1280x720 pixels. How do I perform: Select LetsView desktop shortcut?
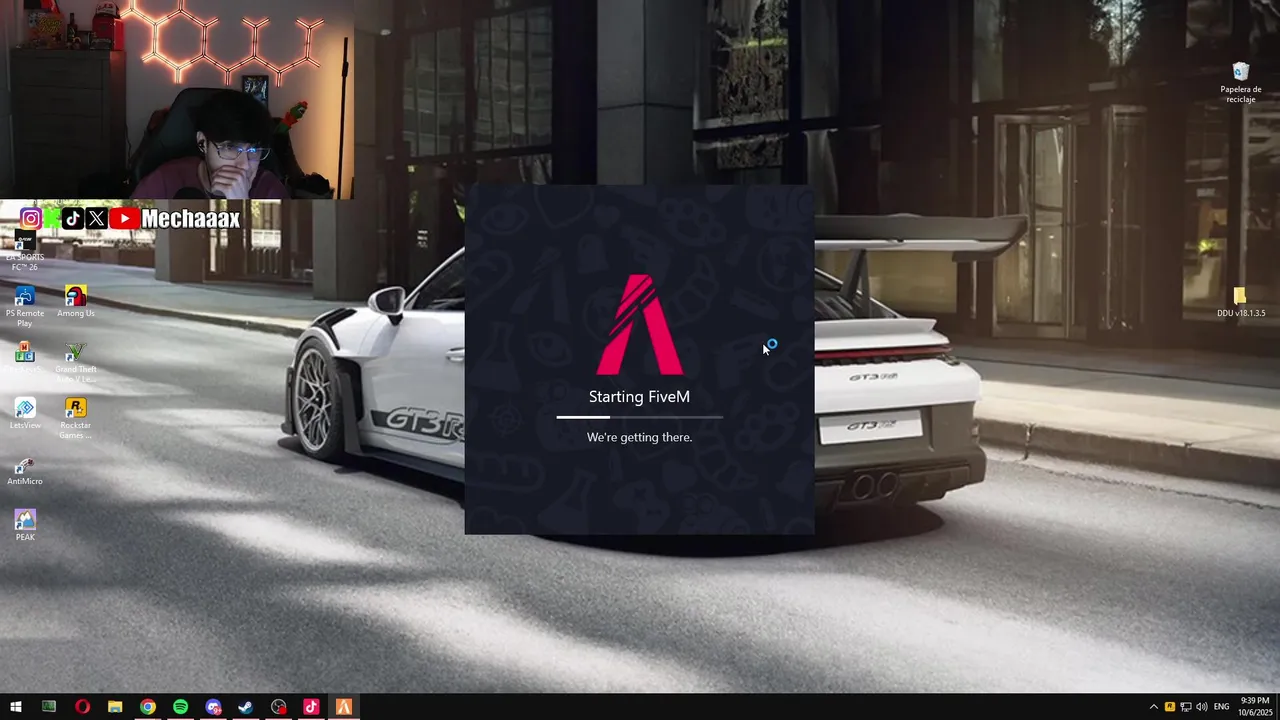(25, 414)
